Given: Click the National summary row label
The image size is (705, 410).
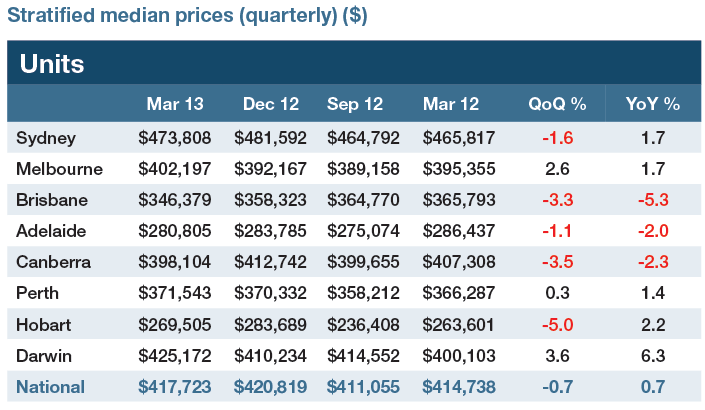Looking at the screenshot, I should 51,386.
